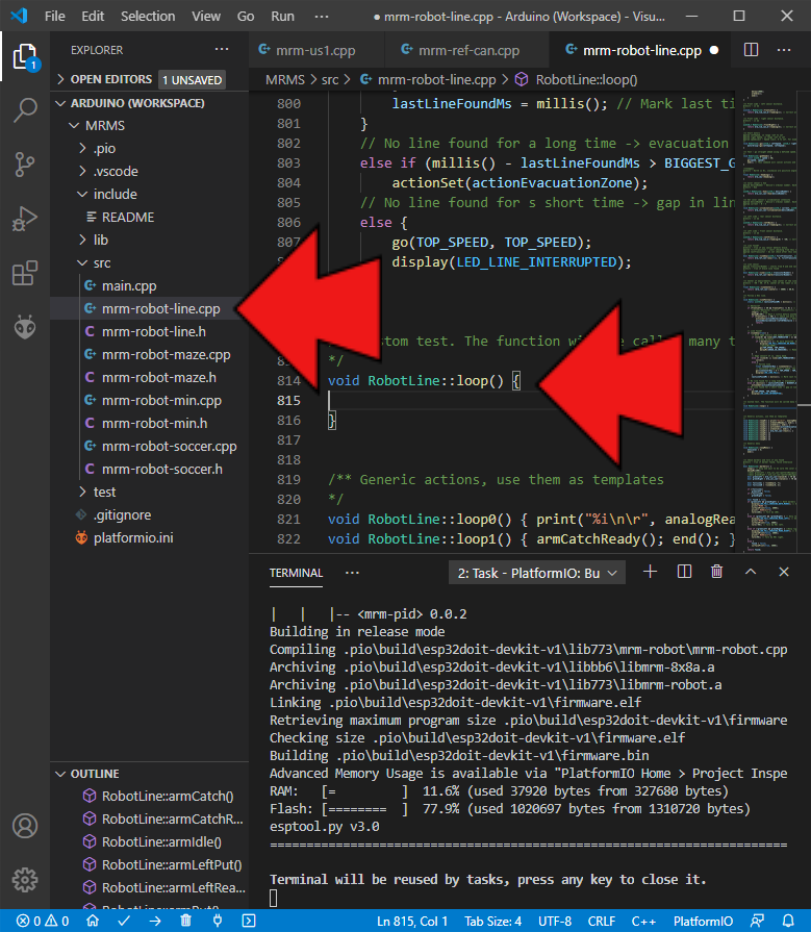Image resolution: width=811 pixels, height=932 pixels.
Task: Open the Extensions view
Action: pyautogui.click(x=25, y=273)
